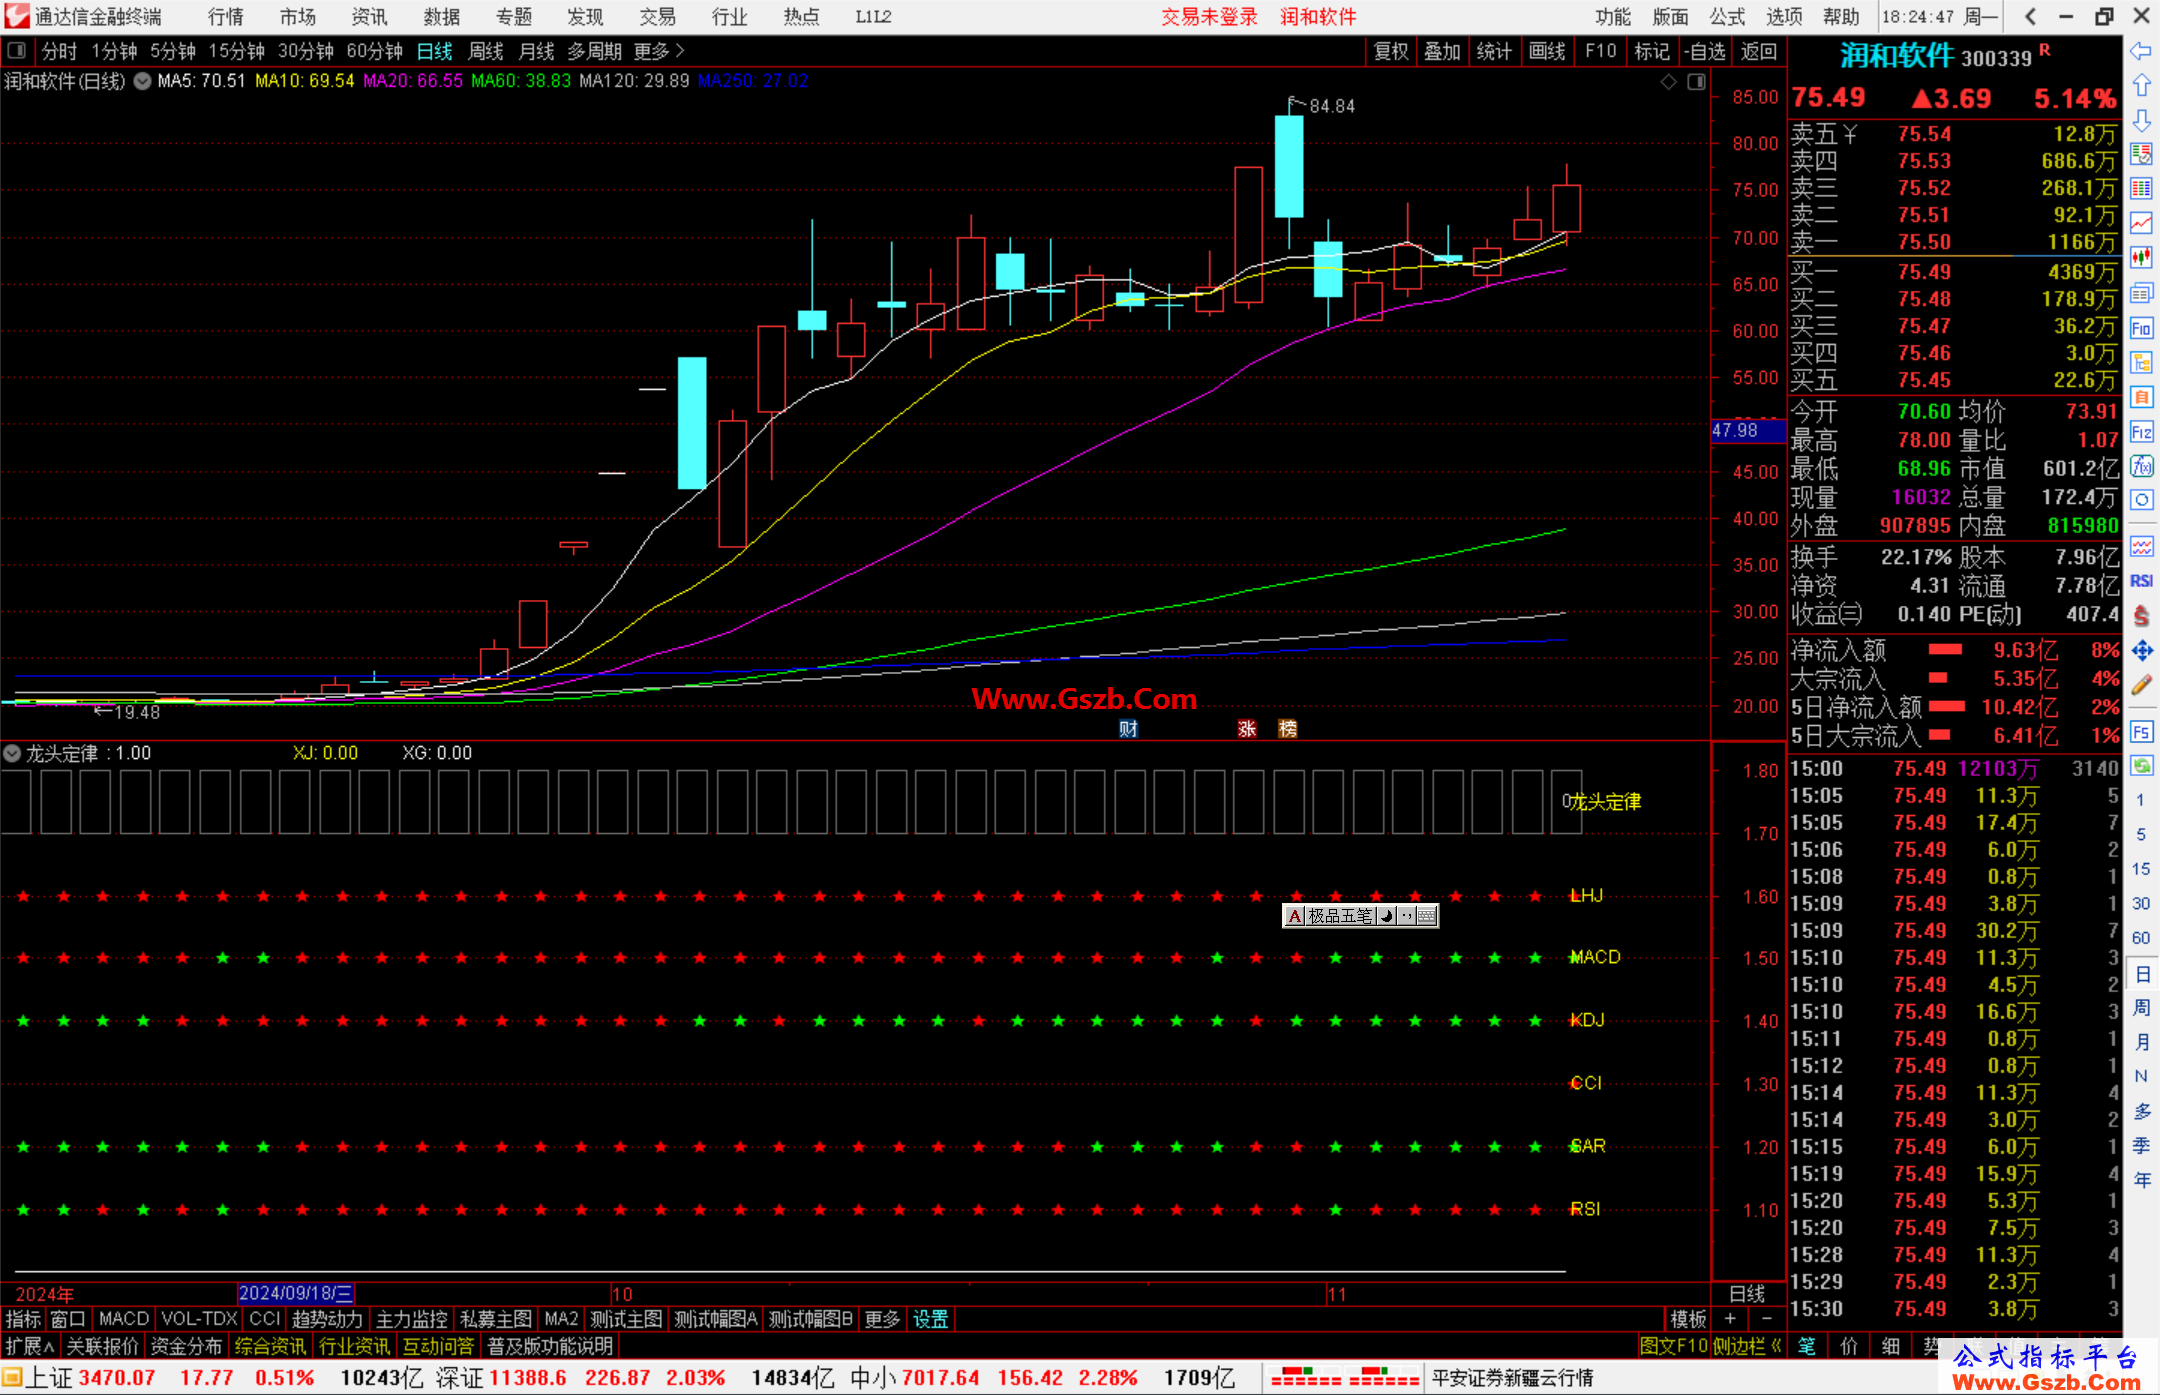Select the MACD indicator tab
Image resolution: width=2160 pixels, height=1395 pixels.
[124, 1319]
